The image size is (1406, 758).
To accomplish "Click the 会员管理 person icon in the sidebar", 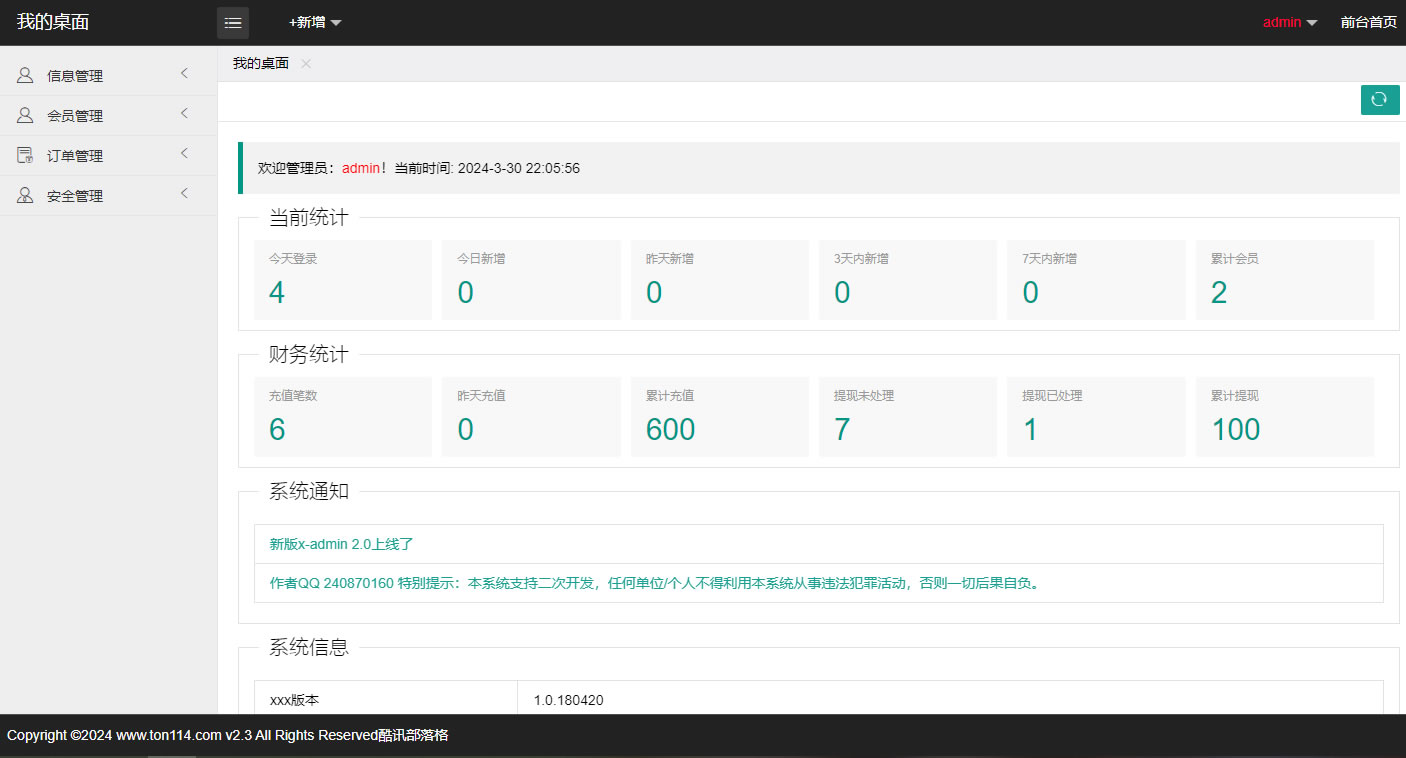I will pyautogui.click(x=25, y=115).
